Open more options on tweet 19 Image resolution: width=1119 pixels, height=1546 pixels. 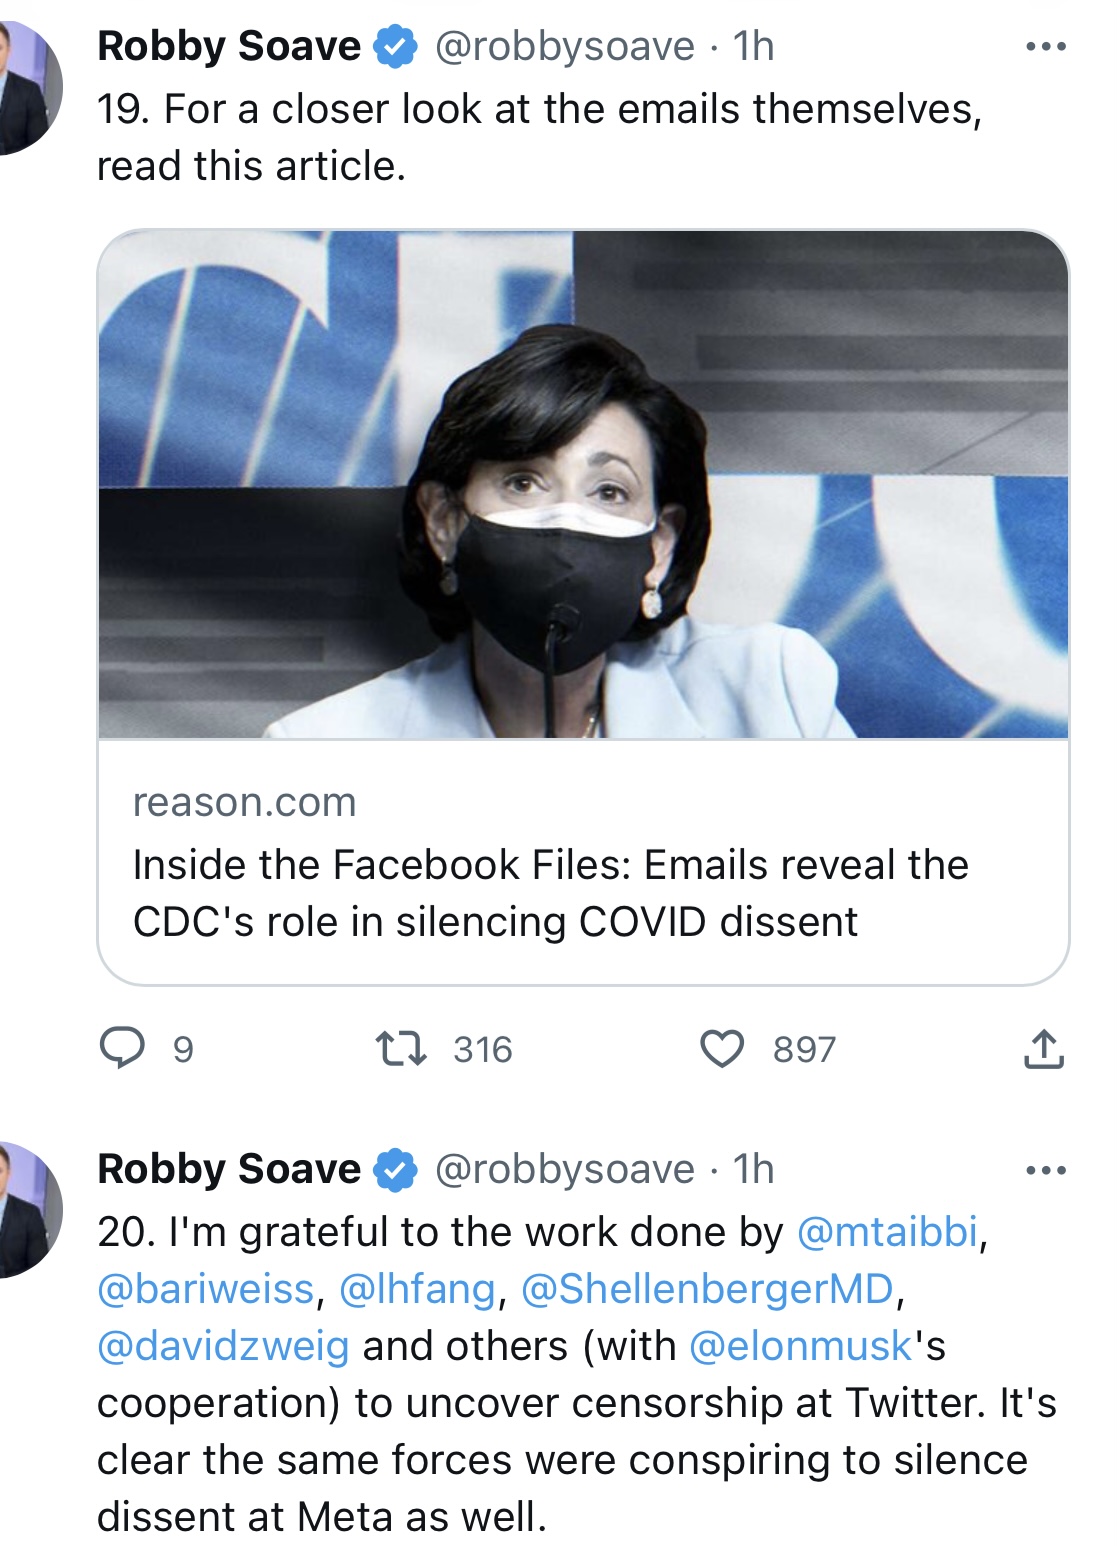1046,47
